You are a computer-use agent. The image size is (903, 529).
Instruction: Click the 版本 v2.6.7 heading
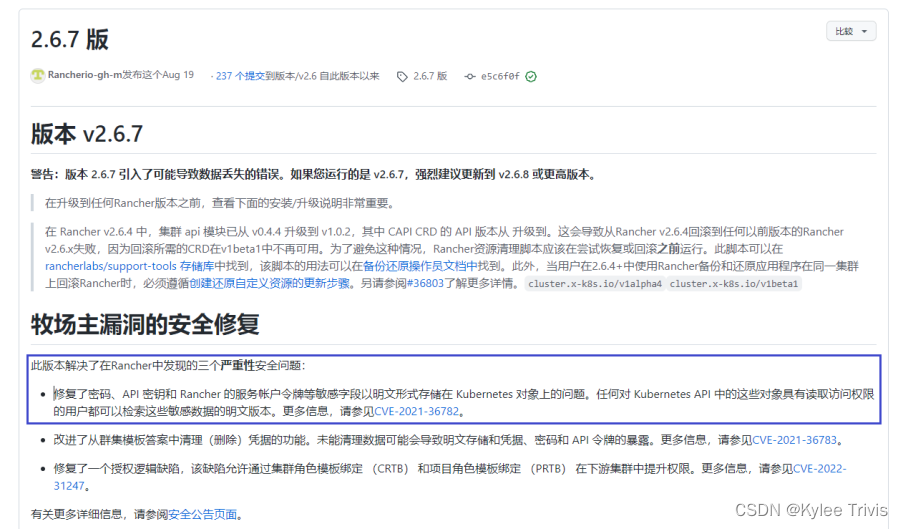tap(87, 134)
